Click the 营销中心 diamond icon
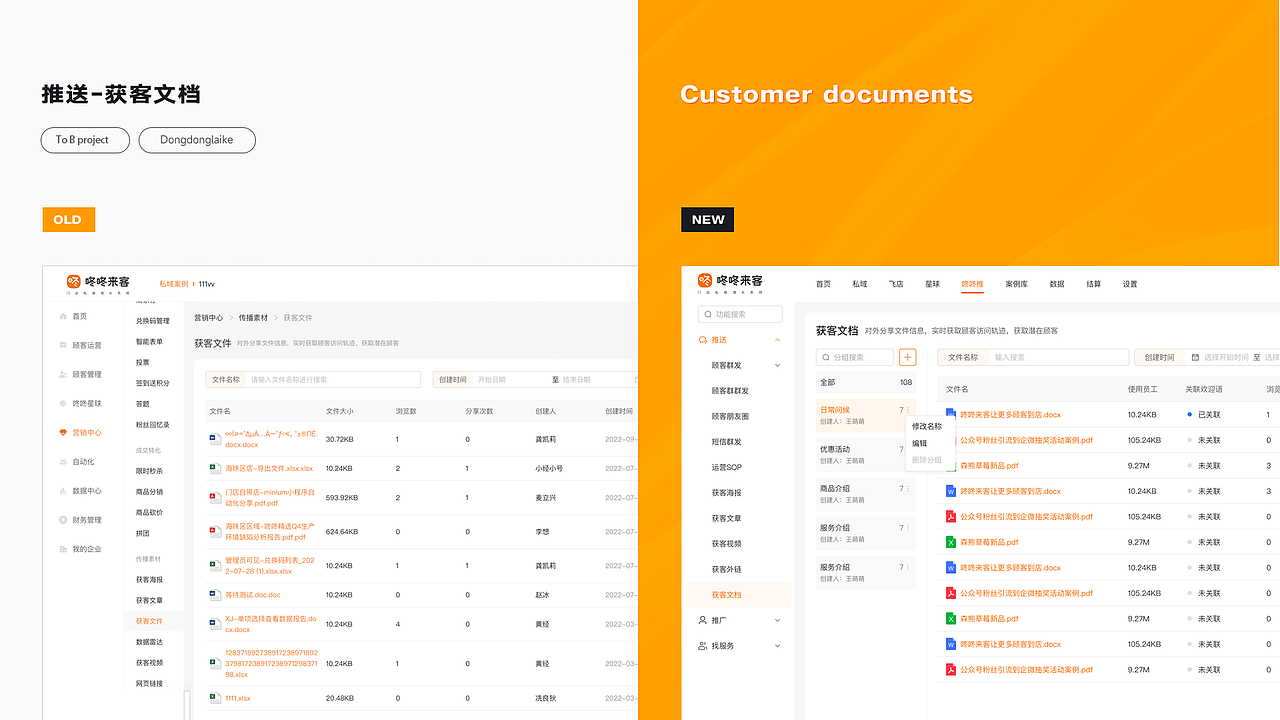The width and height of the screenshot is (1280, 720). pos(63,432)
